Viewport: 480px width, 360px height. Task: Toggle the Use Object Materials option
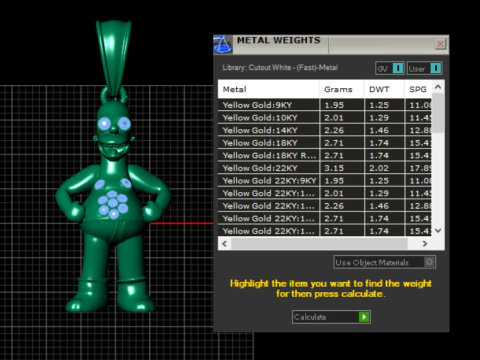tap(385, 262)
